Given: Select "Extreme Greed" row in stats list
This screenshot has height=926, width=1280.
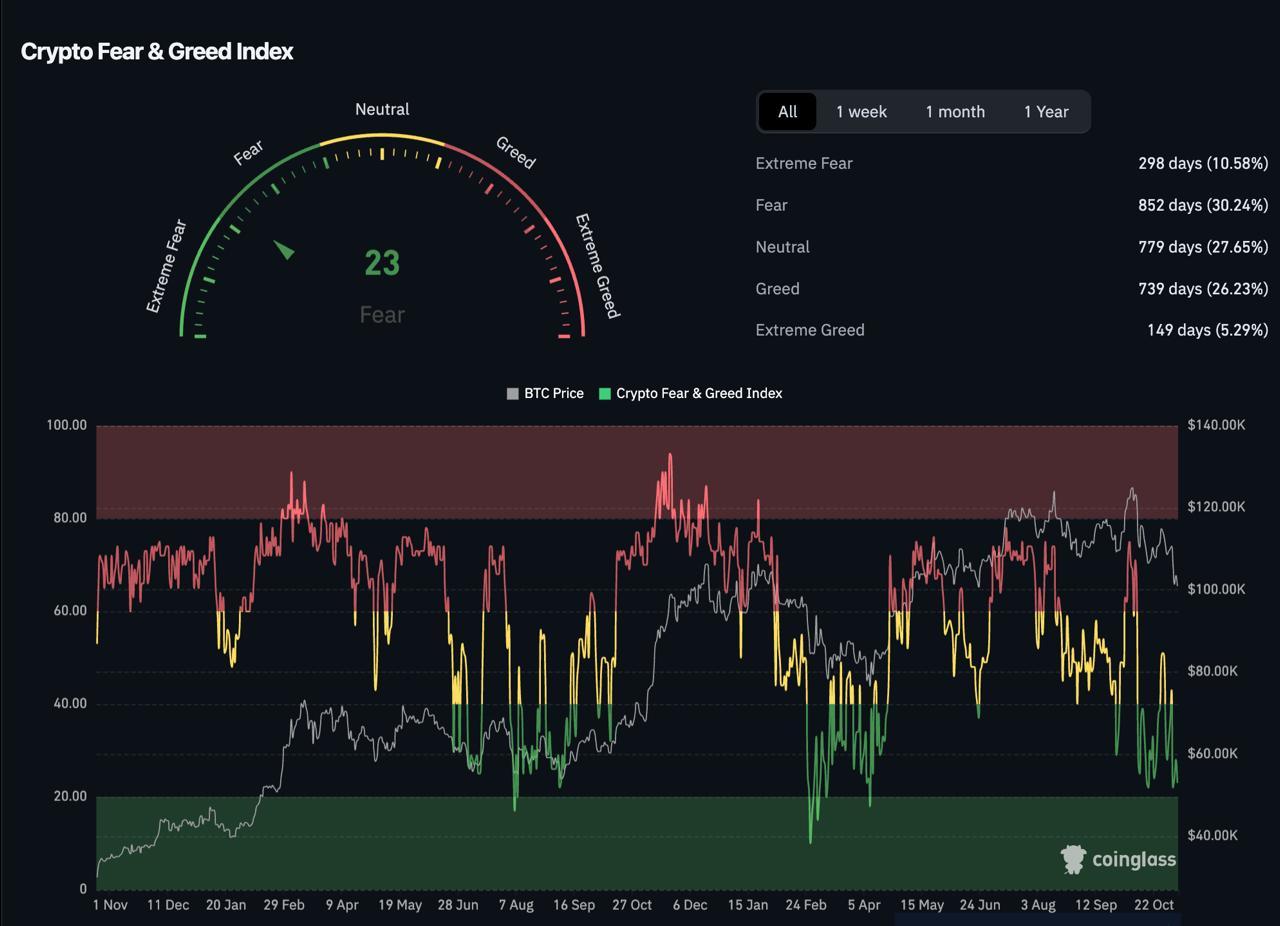Looking at the screenshot, I should tap(810, 330).
